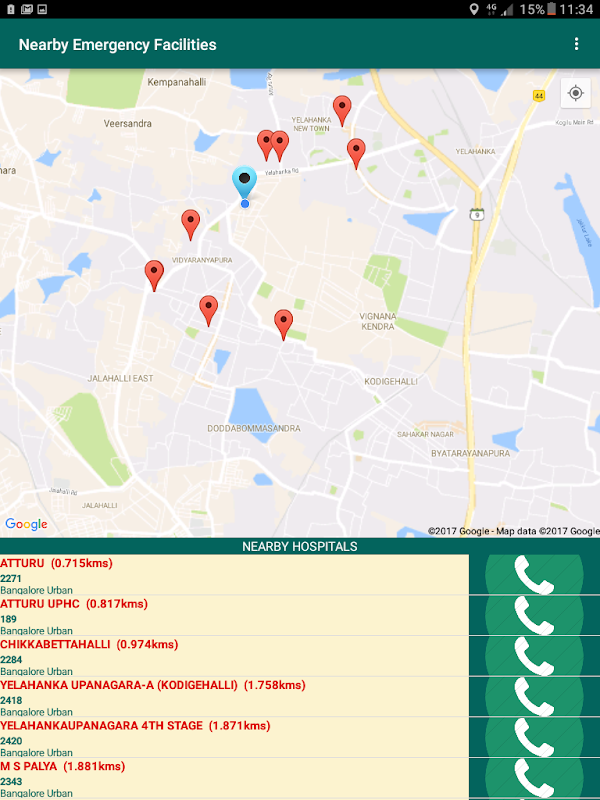Select YELAHANKAUPANAGARA 4TH STAGE (1.871kms) entry
Viewport: 600px width, 800px height.
234,737
